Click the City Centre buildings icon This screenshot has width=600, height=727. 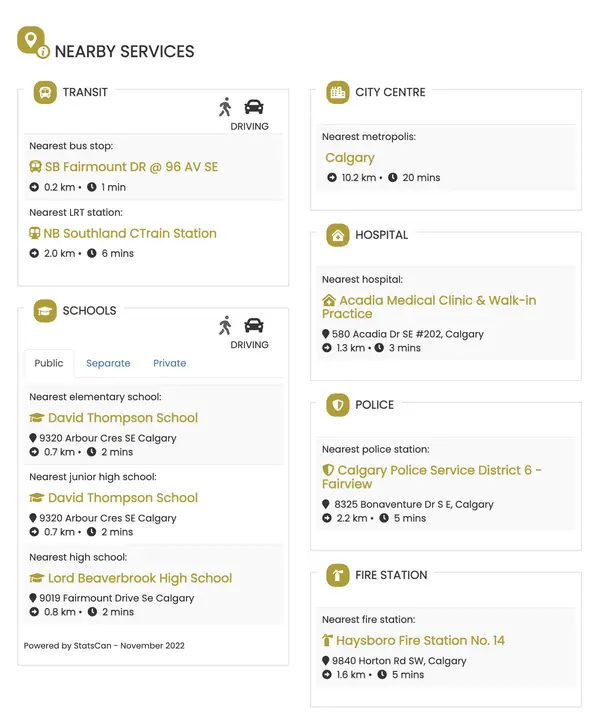(x=338, y=92)
